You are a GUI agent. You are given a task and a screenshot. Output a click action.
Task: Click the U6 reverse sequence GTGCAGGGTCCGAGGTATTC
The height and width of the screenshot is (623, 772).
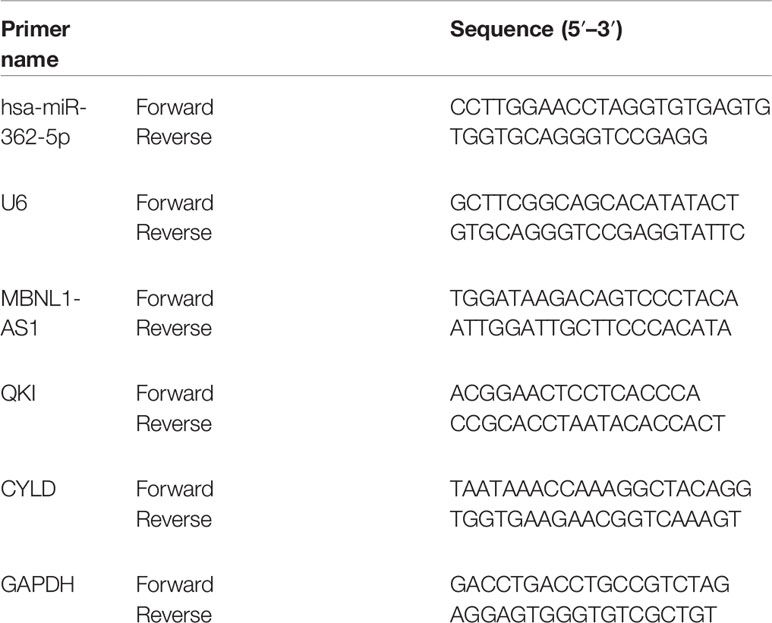(x=597, y=232)
